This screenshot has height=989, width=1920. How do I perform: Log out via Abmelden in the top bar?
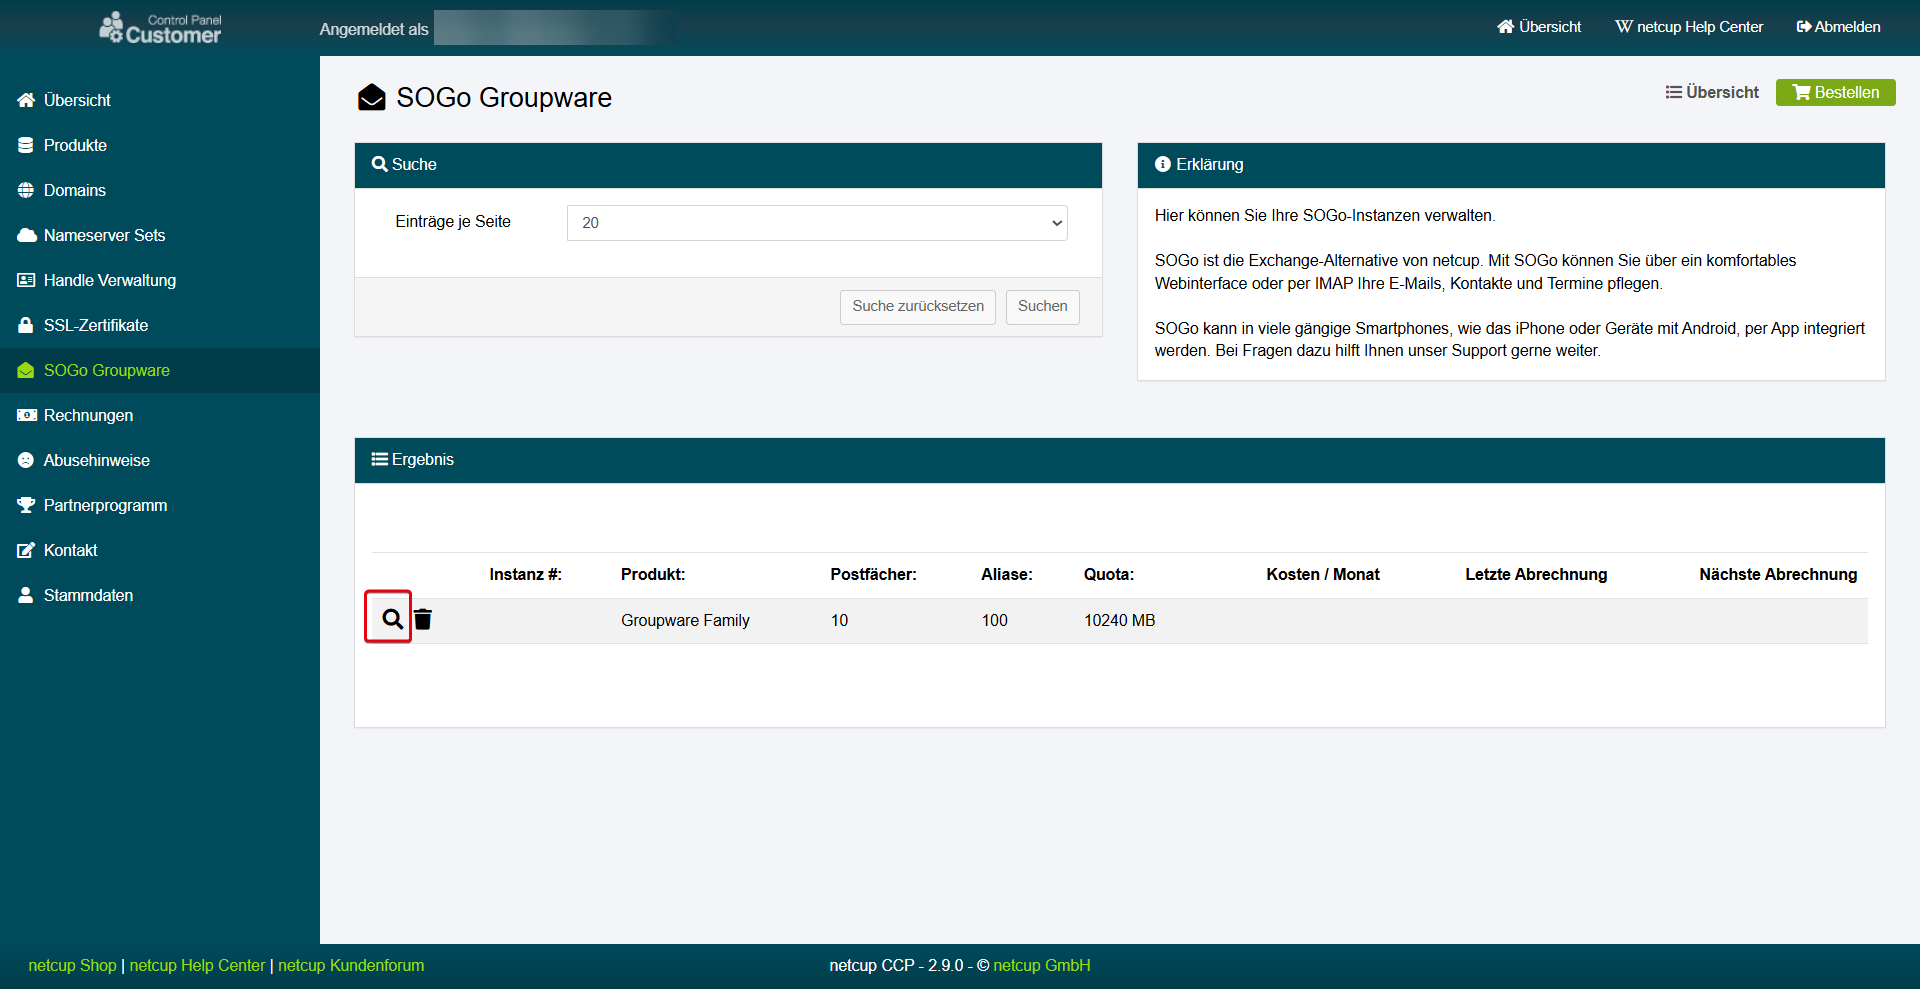point(1838,27)
